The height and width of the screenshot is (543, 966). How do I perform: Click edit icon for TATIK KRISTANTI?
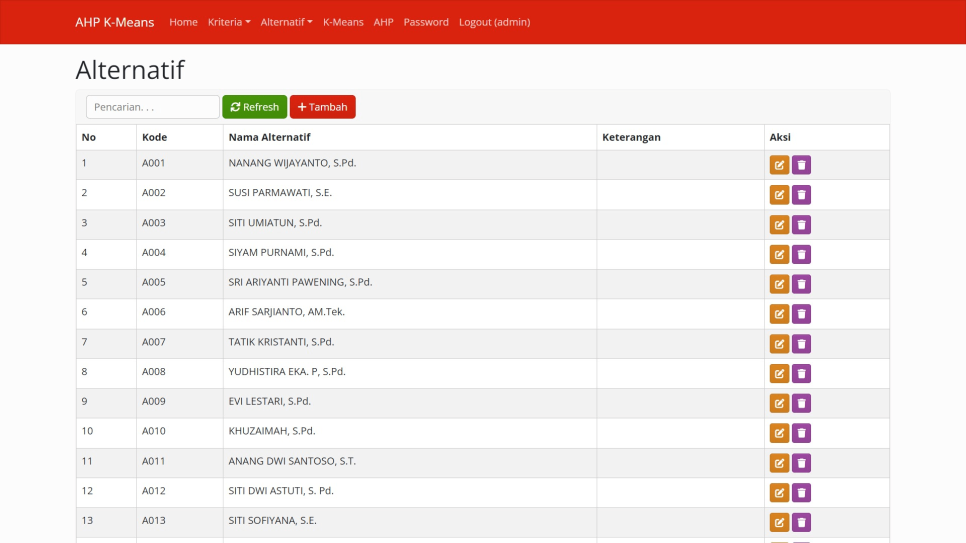(779, 344)
